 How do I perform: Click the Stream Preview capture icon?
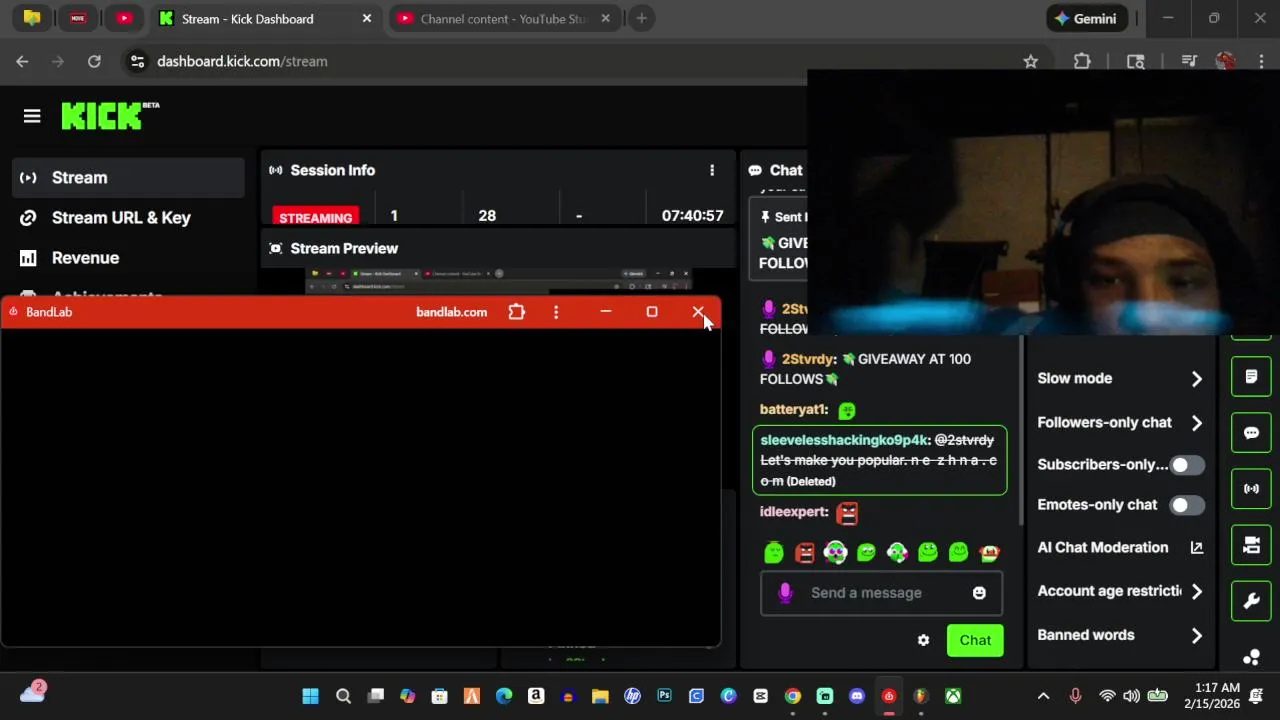click(x=276, y=248)
